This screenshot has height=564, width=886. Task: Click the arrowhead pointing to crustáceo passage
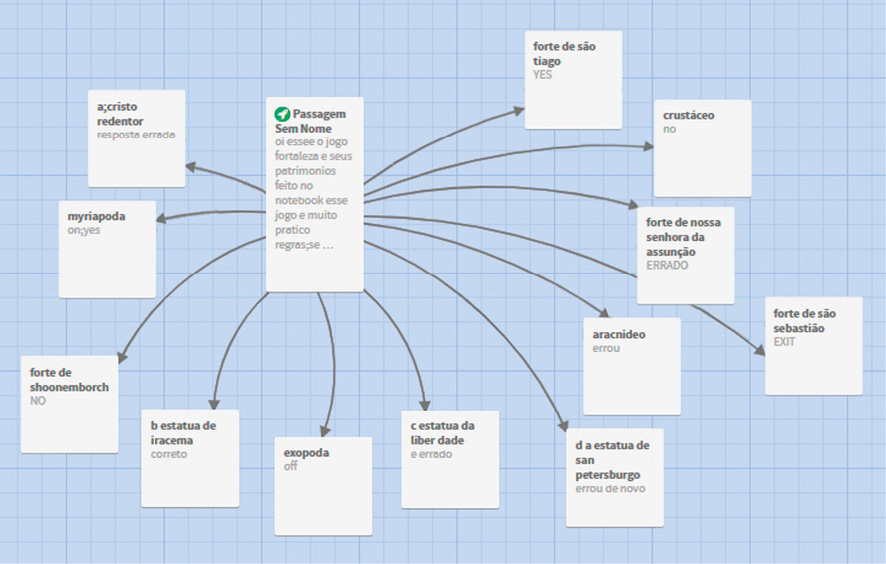tap(649, 146)
